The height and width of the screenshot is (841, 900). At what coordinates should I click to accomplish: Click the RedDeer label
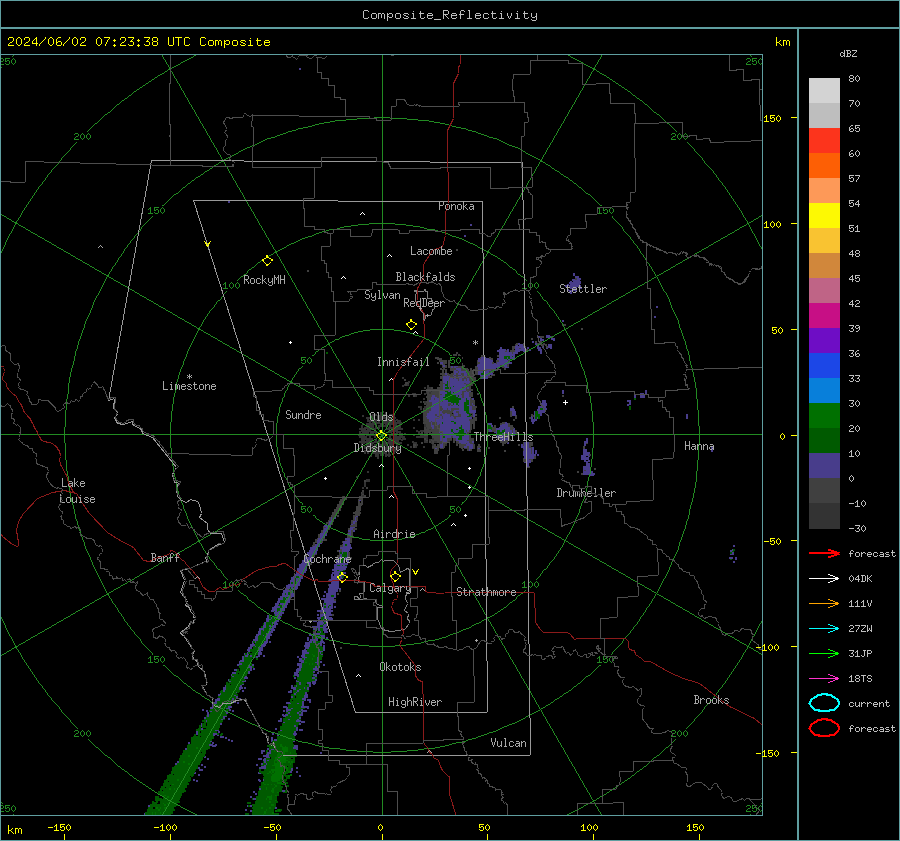pyautogui.click(x=424, y=303)
